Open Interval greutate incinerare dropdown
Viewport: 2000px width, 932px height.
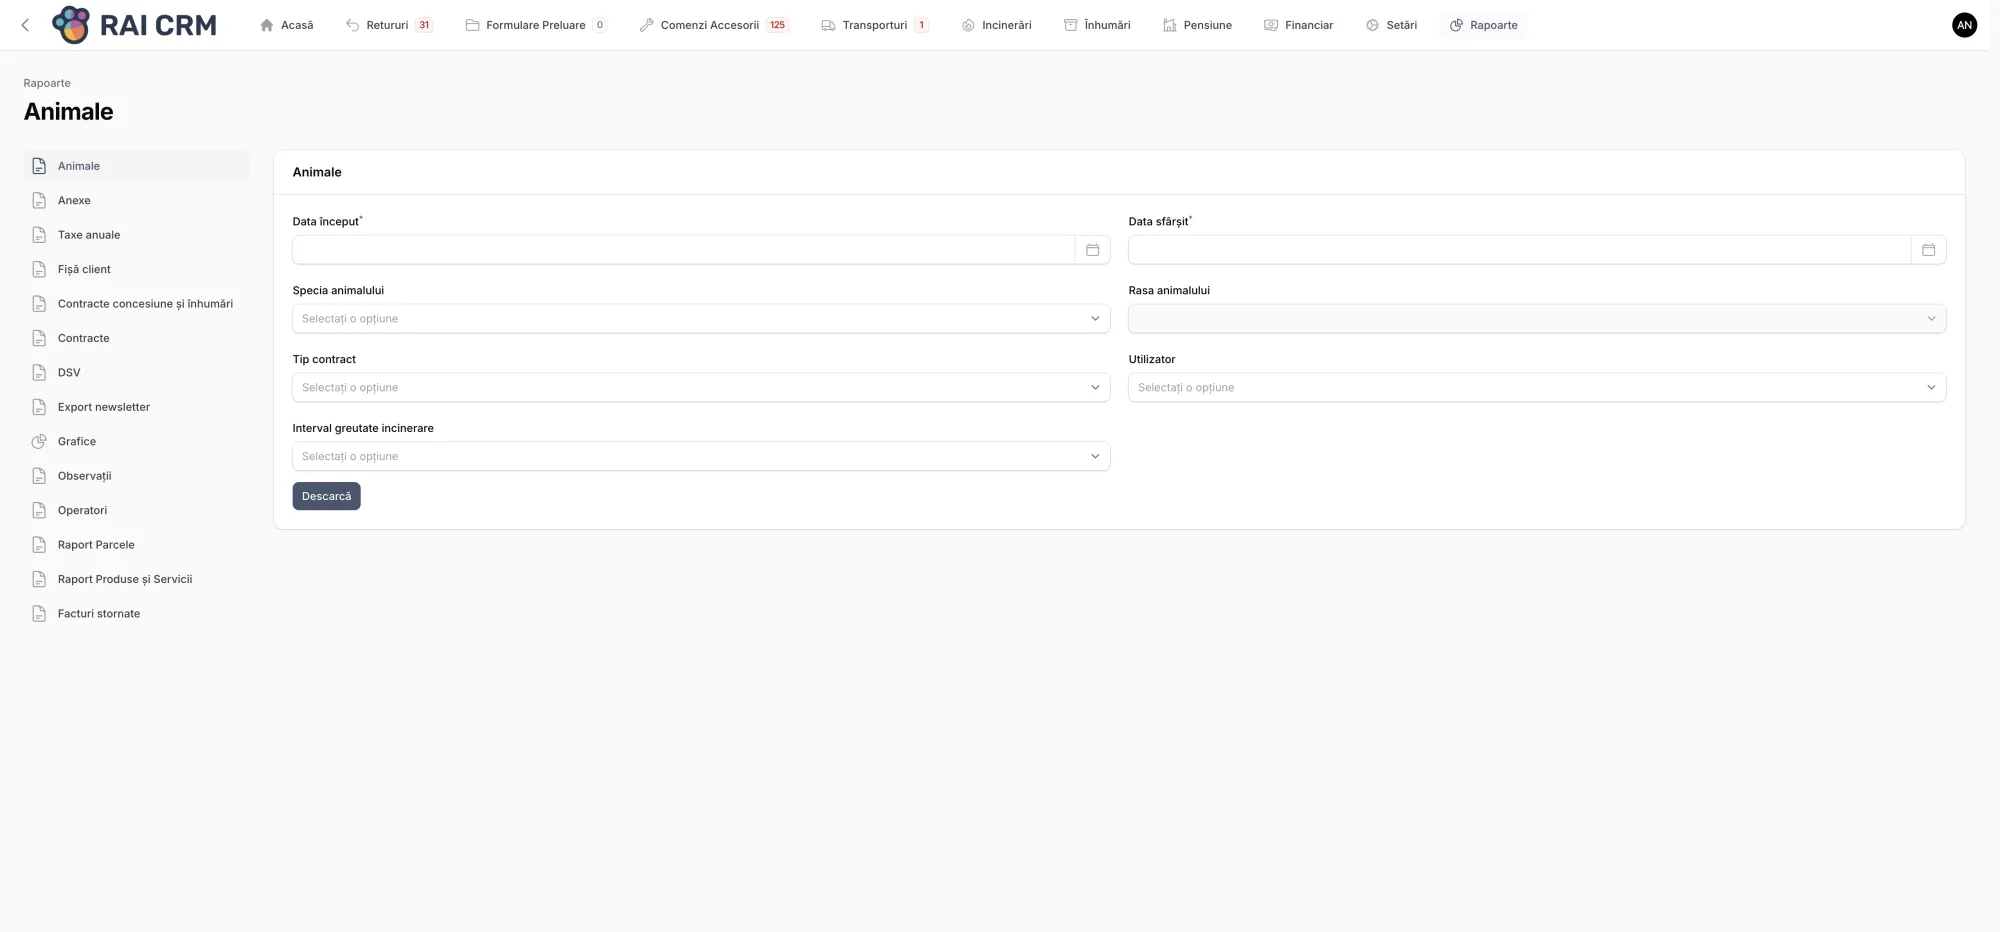click(700, 456)
